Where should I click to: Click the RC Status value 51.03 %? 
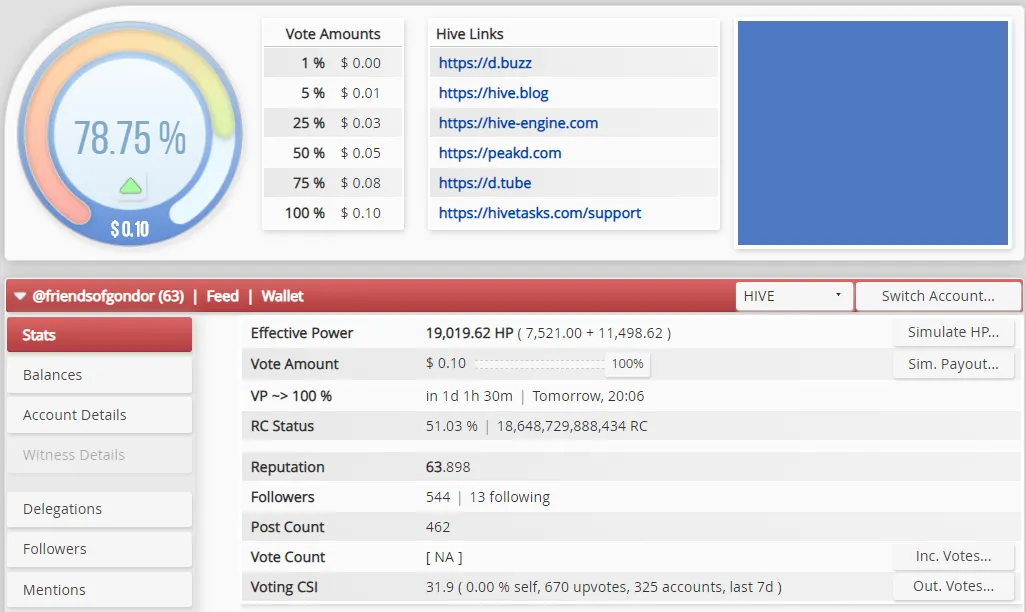click(451, 426)
